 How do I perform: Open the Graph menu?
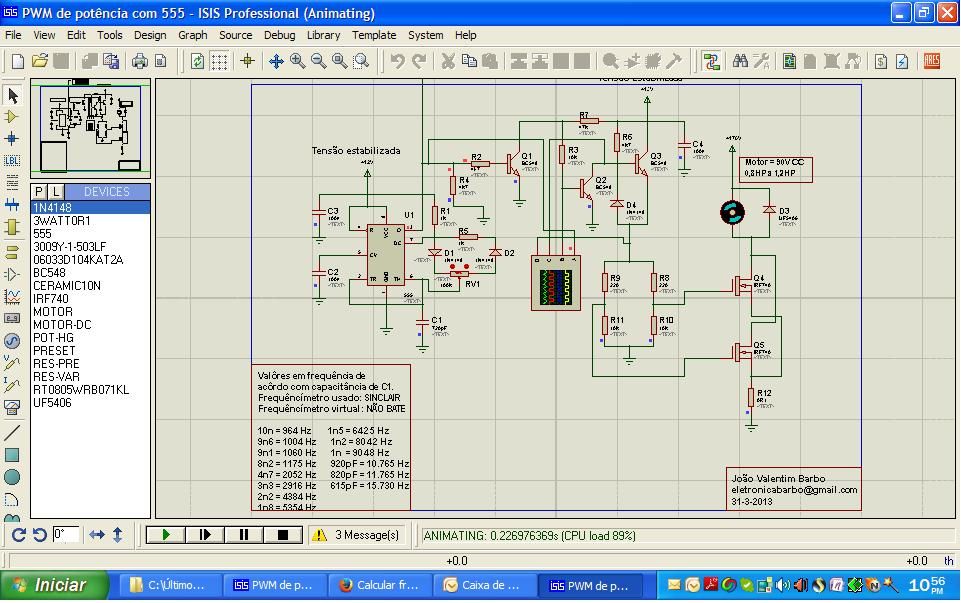(192, 35)
